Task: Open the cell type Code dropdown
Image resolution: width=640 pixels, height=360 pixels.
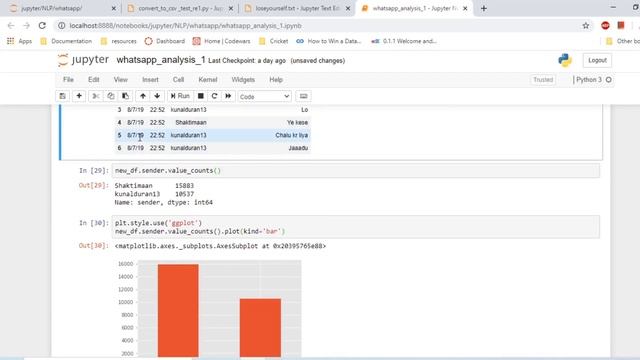Action: click(264, 97)
